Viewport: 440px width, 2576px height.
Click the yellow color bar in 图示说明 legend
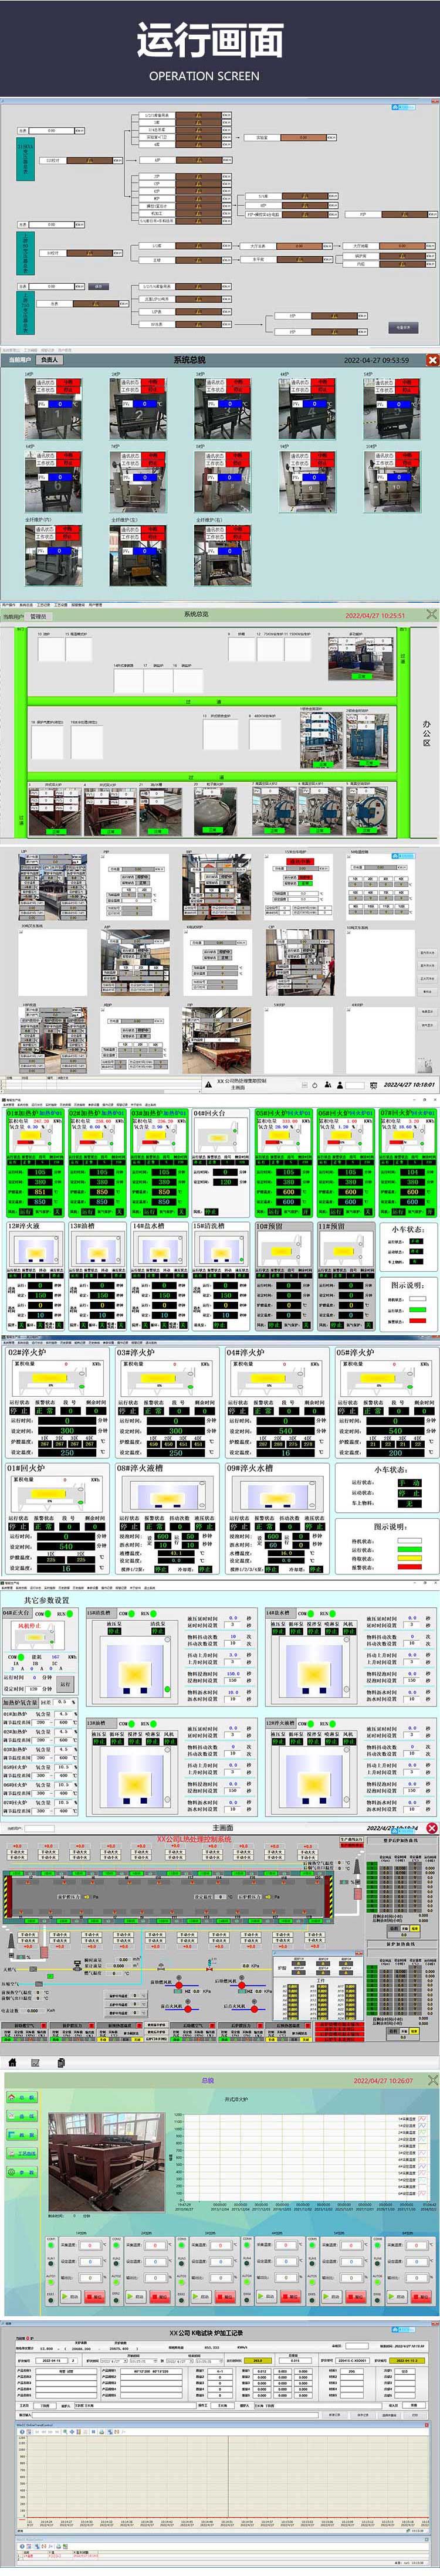click(409, 1557)
